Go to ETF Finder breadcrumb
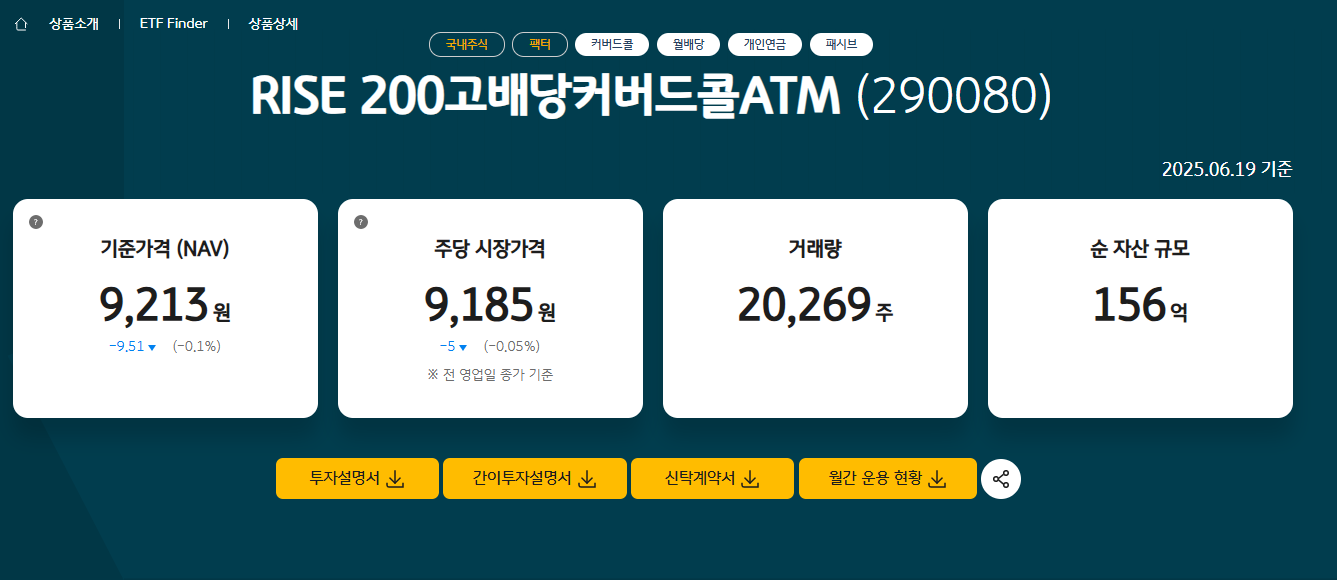Screen dimensions: 1337x580 coord(174,24)
